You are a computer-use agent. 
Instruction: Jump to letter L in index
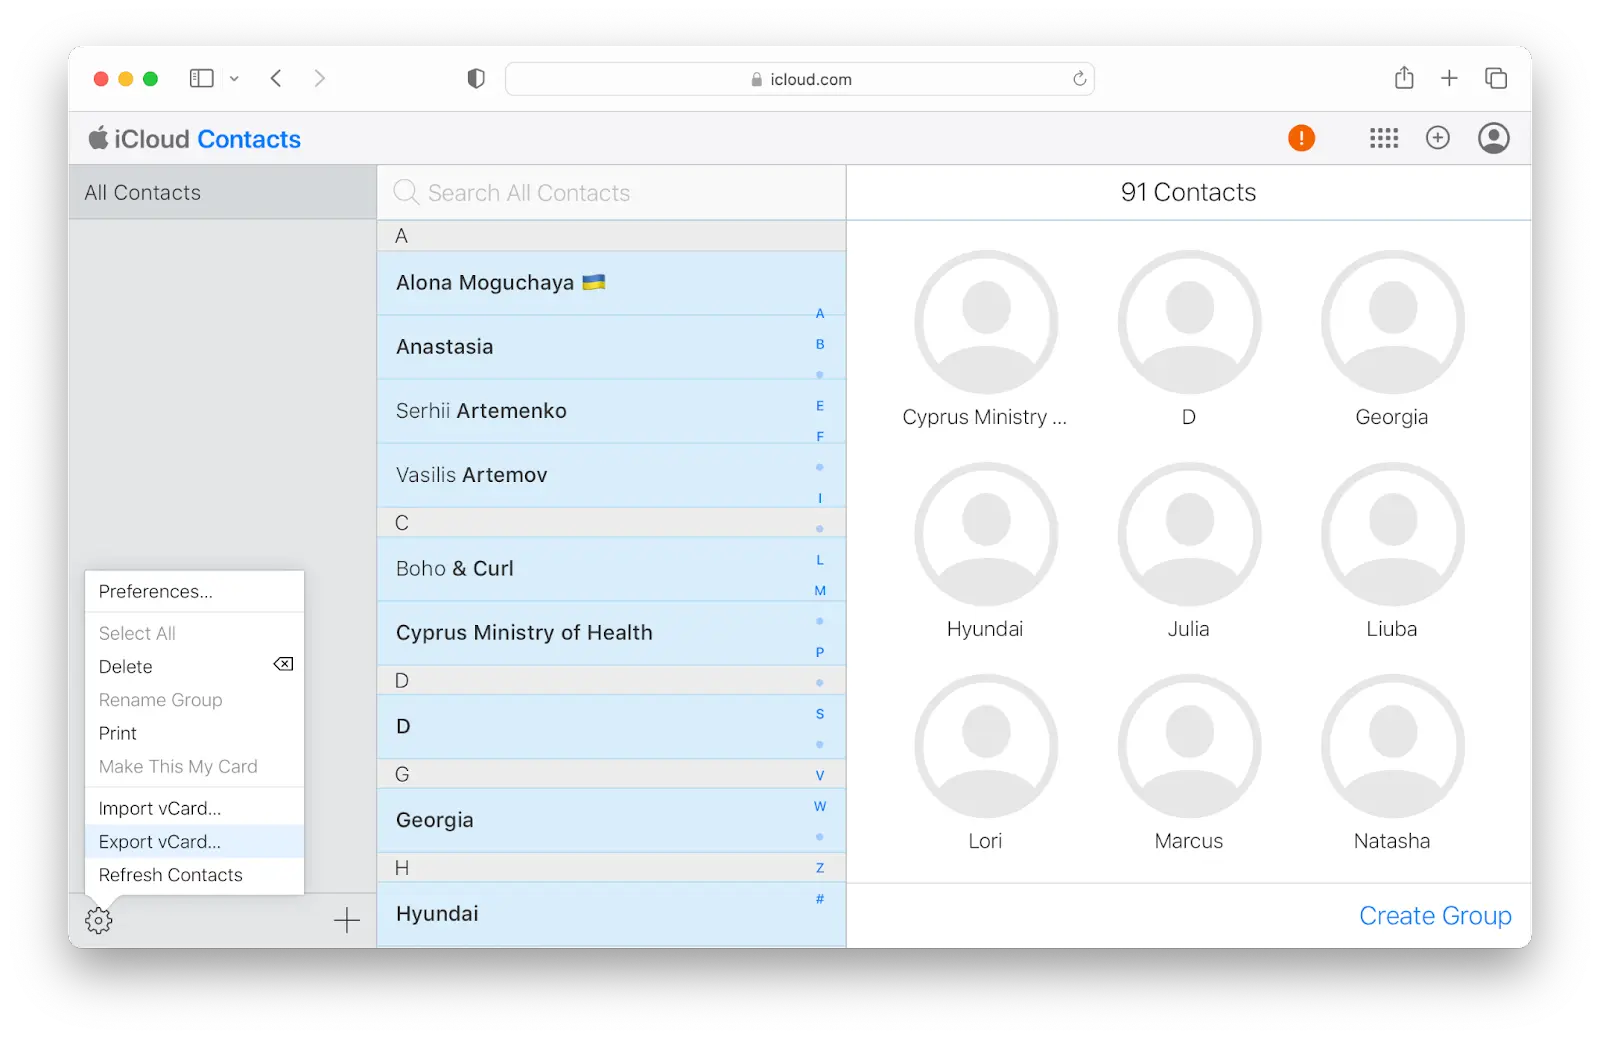(820, 560)
